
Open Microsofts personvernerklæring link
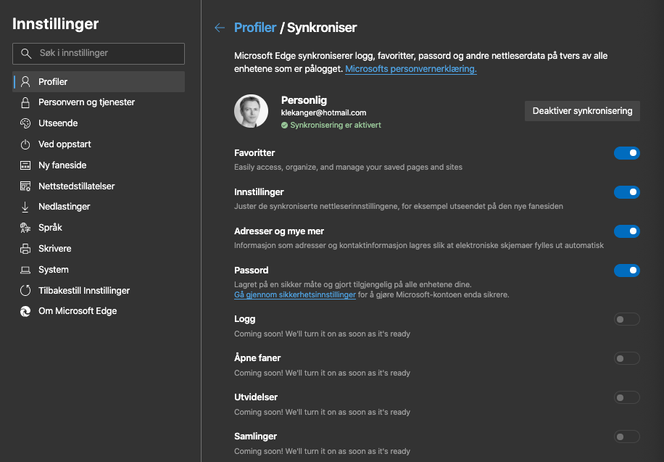411,69
